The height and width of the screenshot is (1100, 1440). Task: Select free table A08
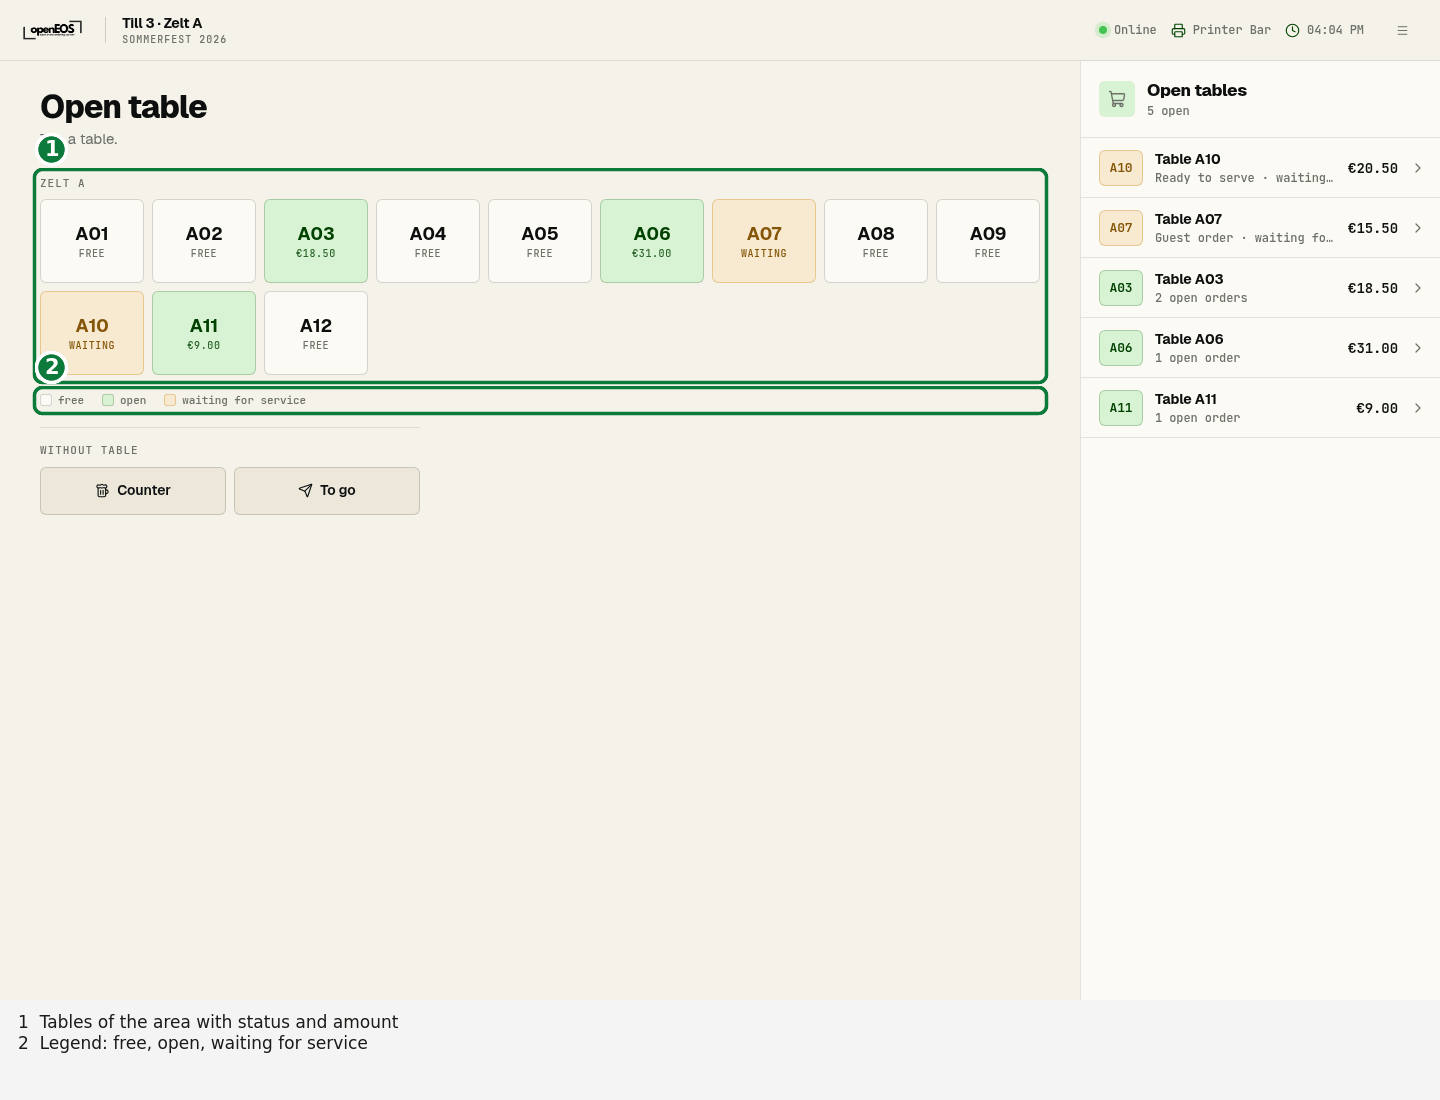(x=876, y=241)
